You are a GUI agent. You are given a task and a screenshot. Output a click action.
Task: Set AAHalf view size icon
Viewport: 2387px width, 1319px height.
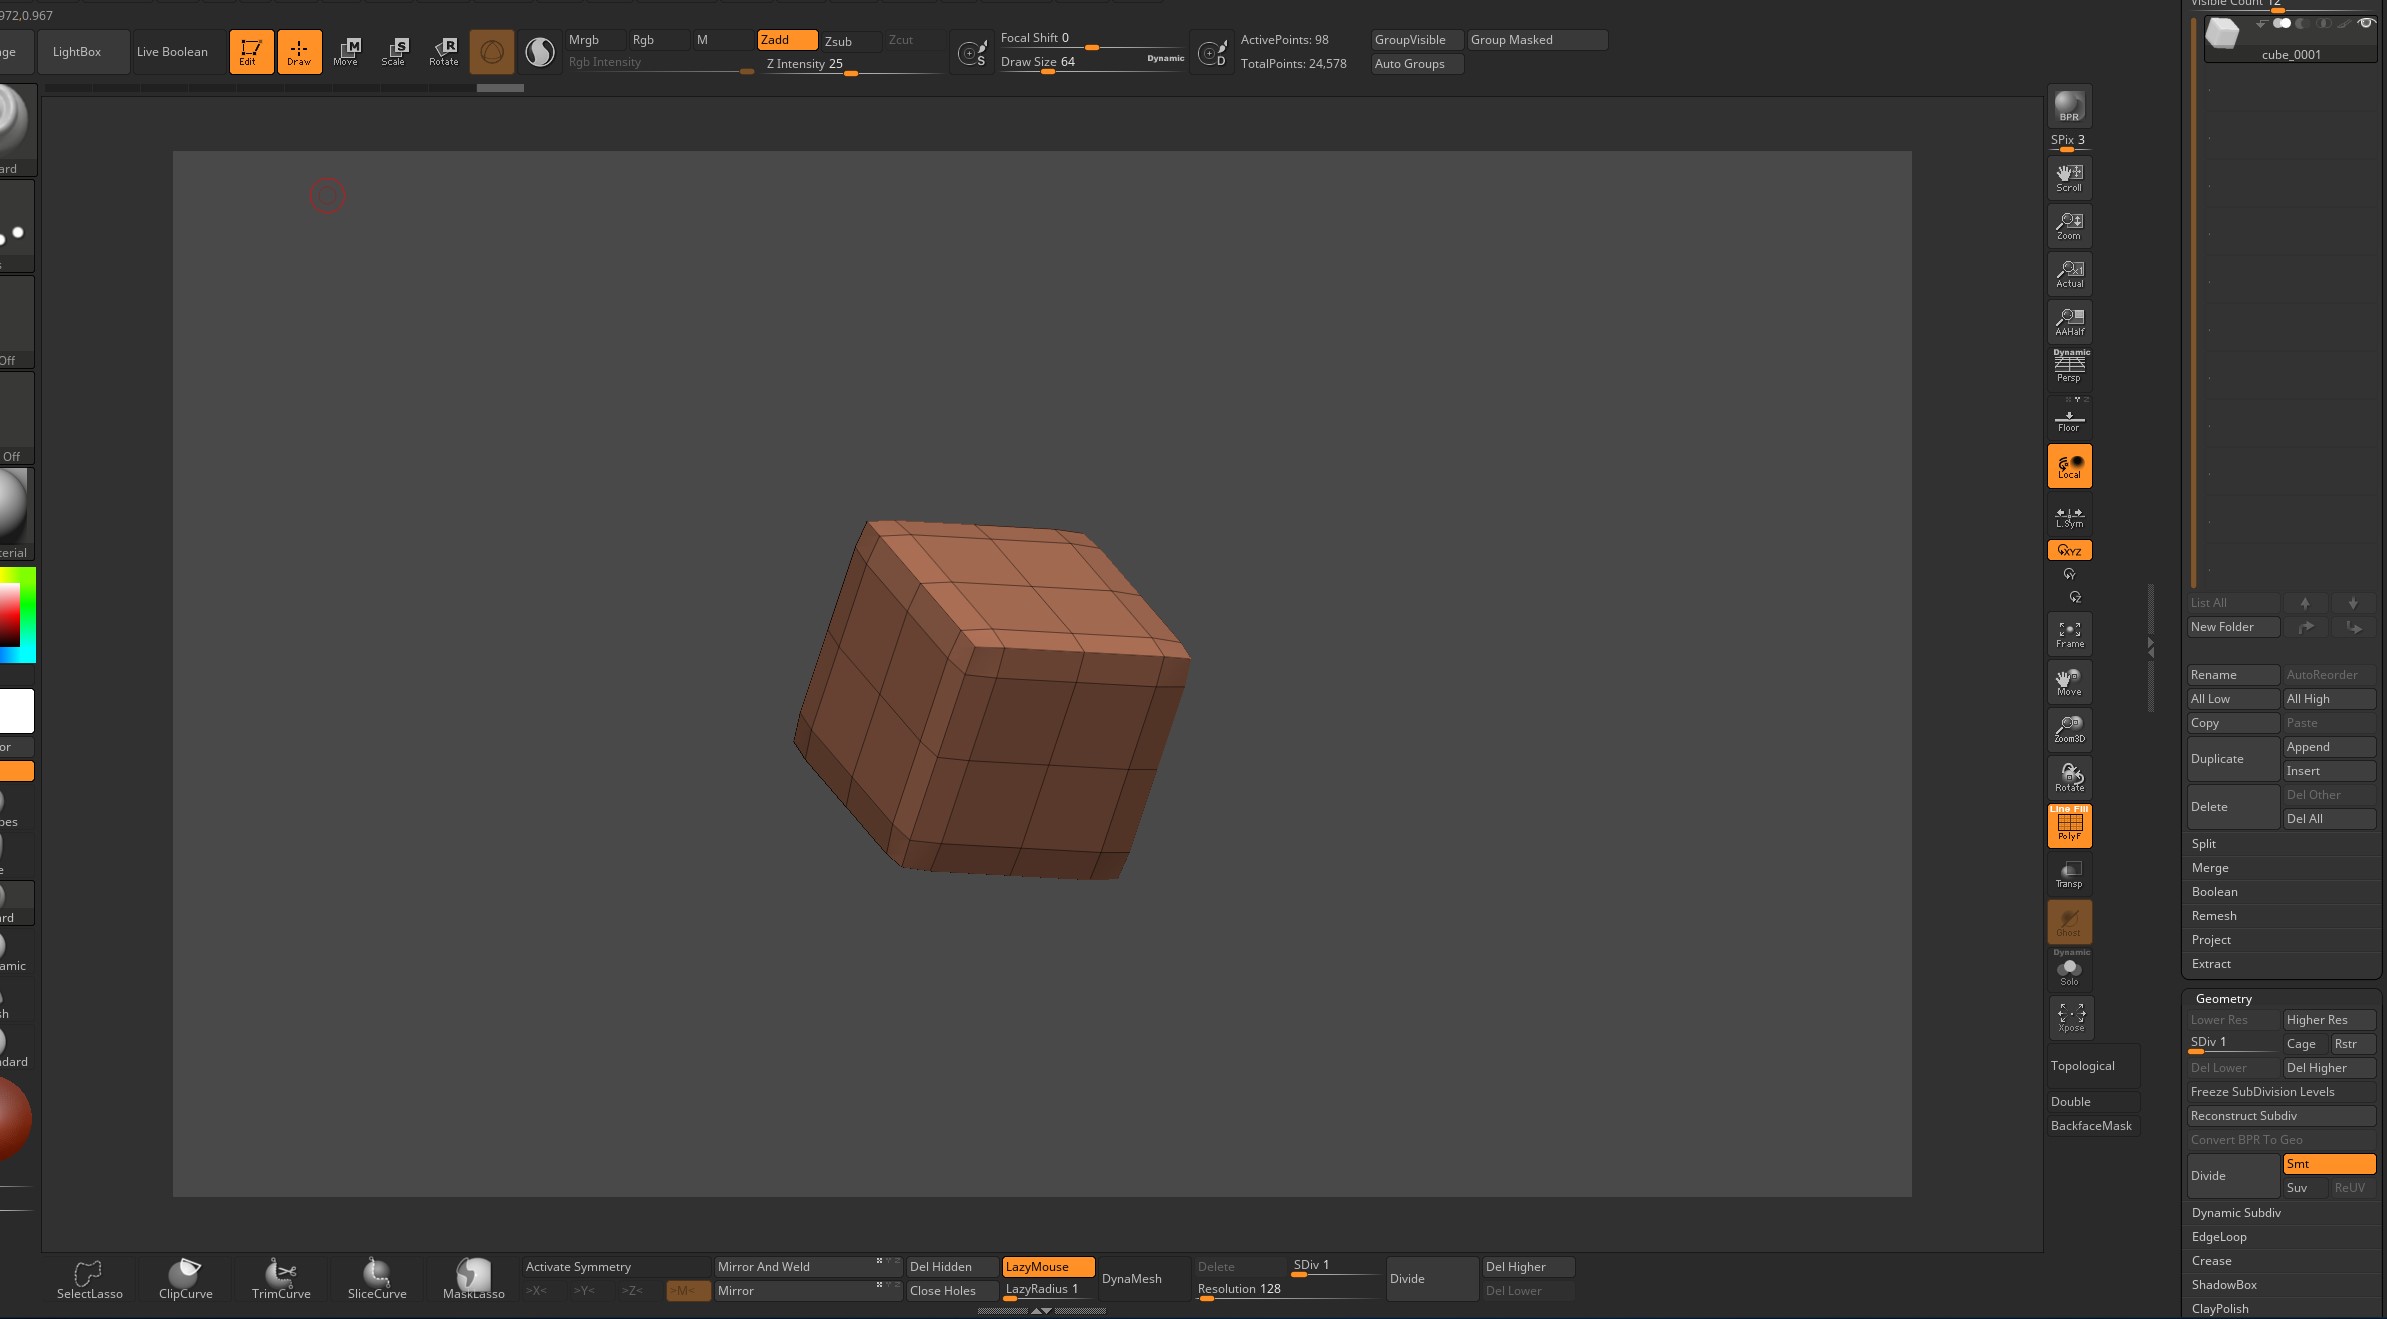tap(2069, 322)
